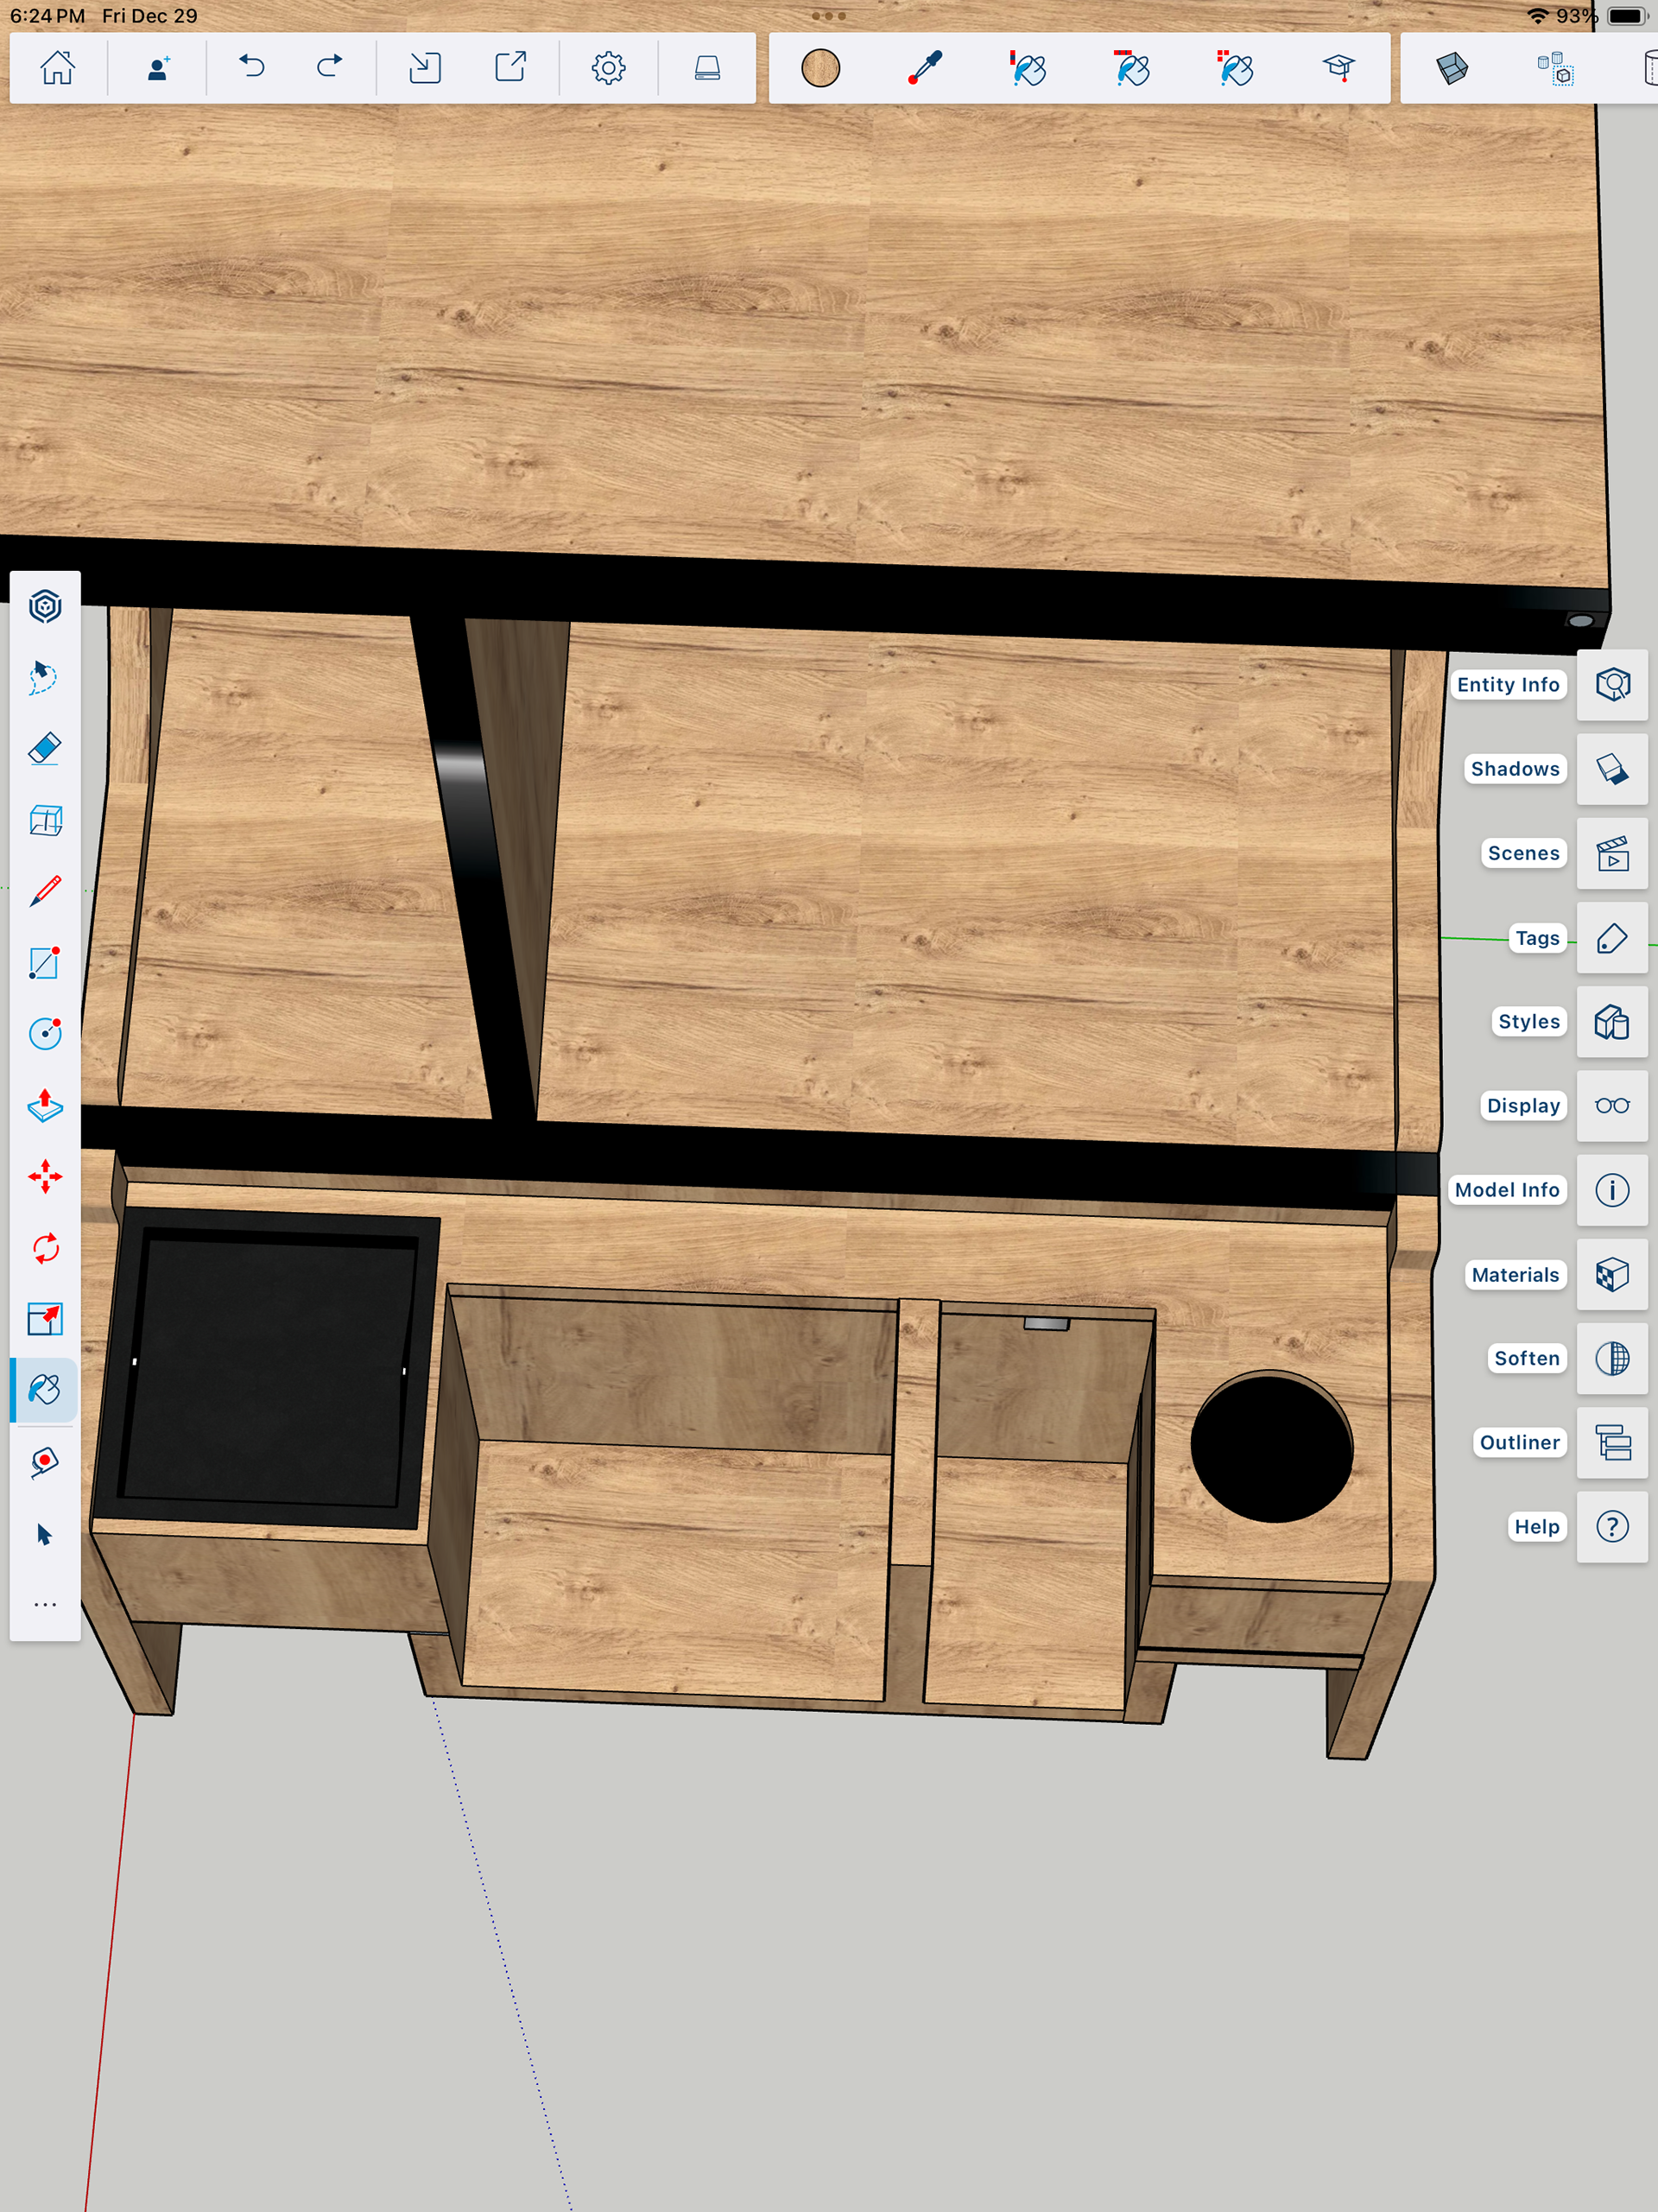Select the Rotate tool
This screenshot has height=2212, width=1658.
point(45,1248)
